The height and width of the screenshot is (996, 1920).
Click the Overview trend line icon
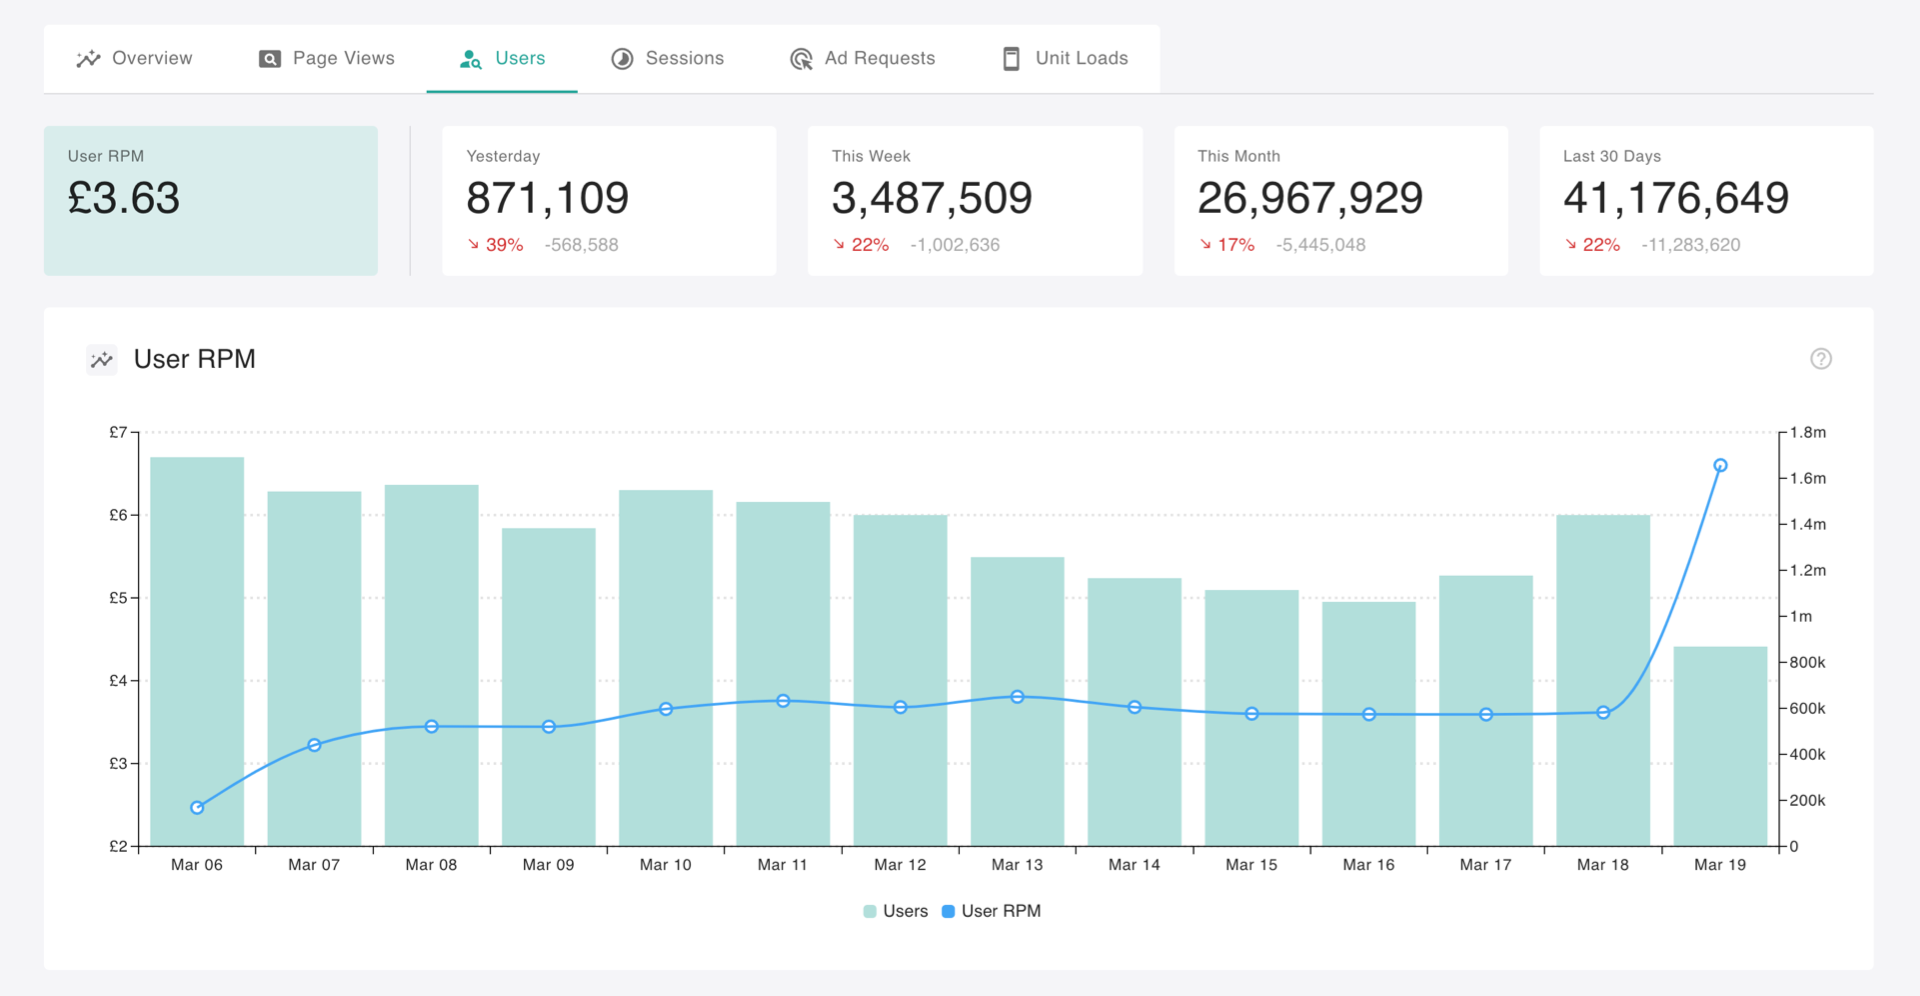(88, 59)
